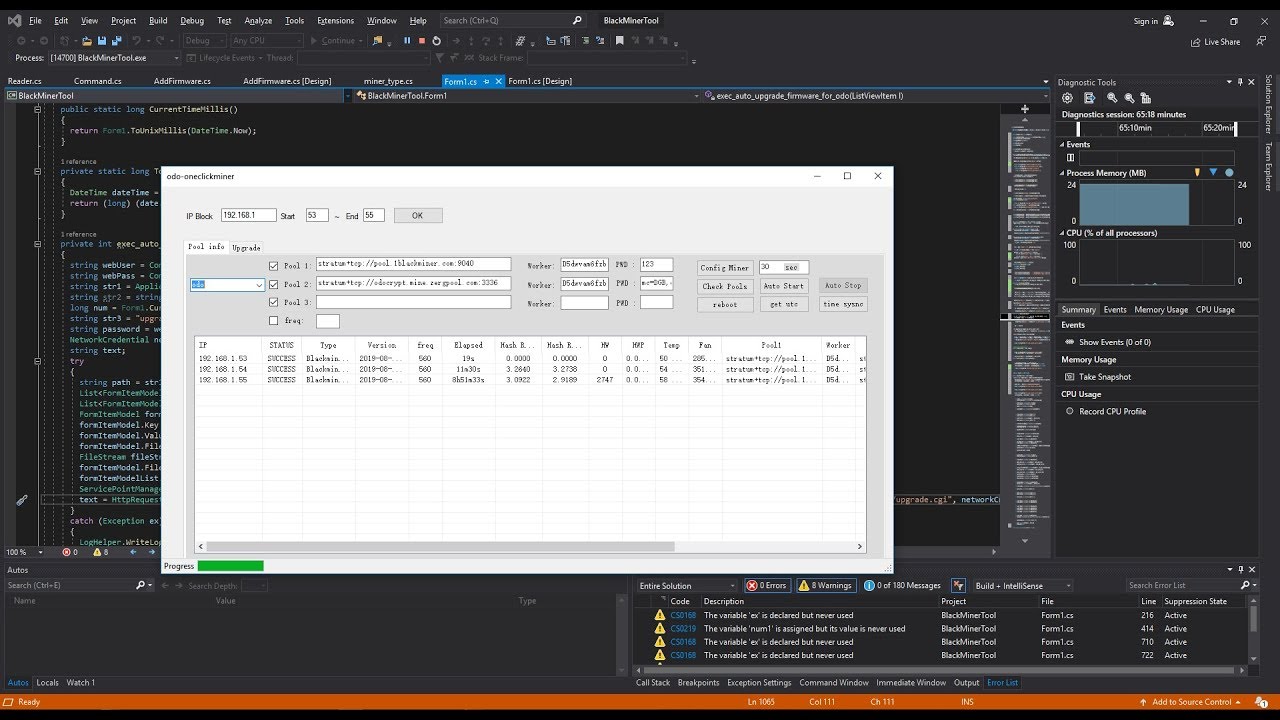Viewport: 1280px width, 720px height.
Task: Click the OK button in odo-oneclickminer
Action: [418, 215]
